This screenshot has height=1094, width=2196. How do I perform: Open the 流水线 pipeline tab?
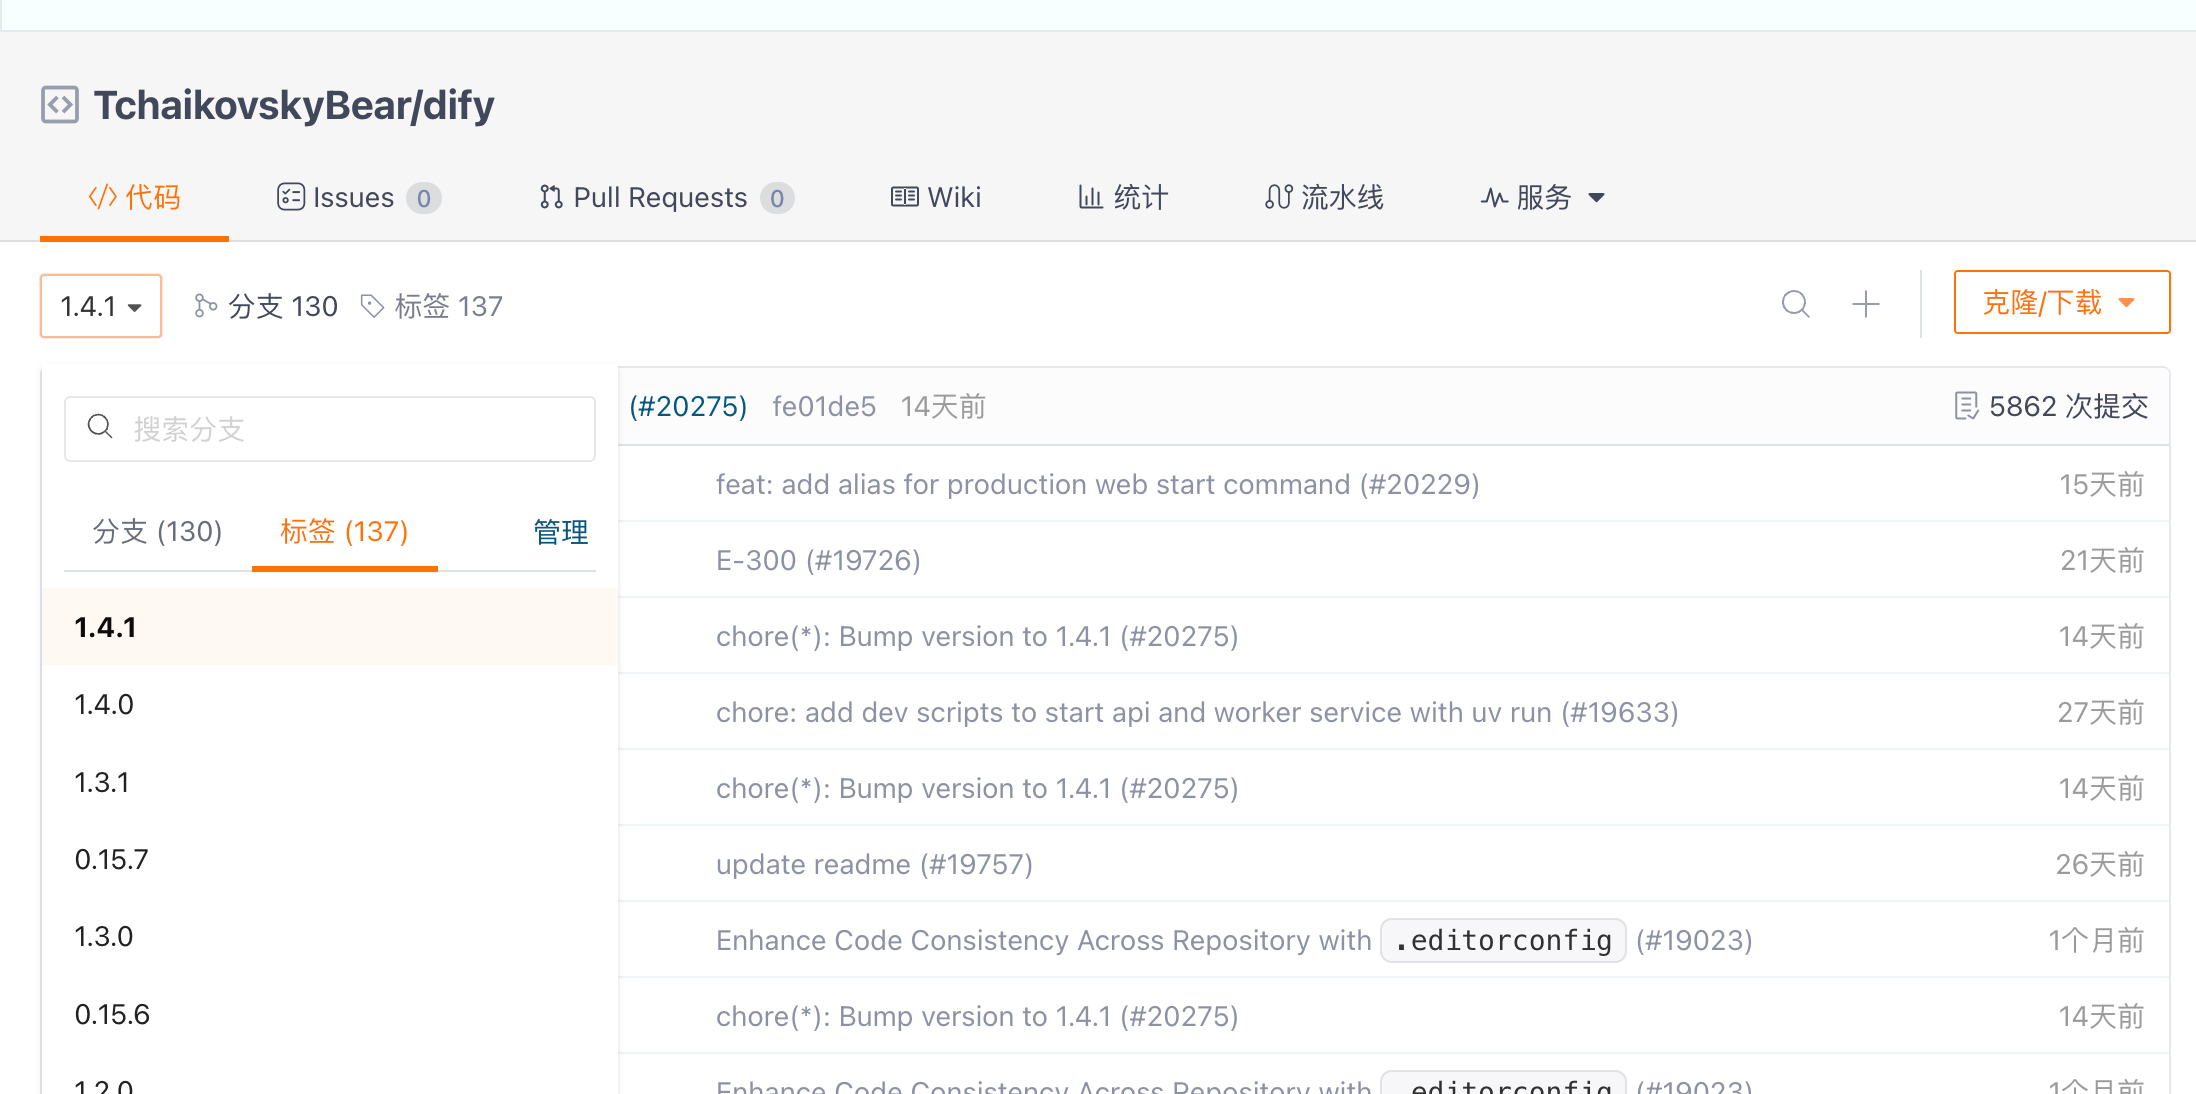tap(1324, 198)
